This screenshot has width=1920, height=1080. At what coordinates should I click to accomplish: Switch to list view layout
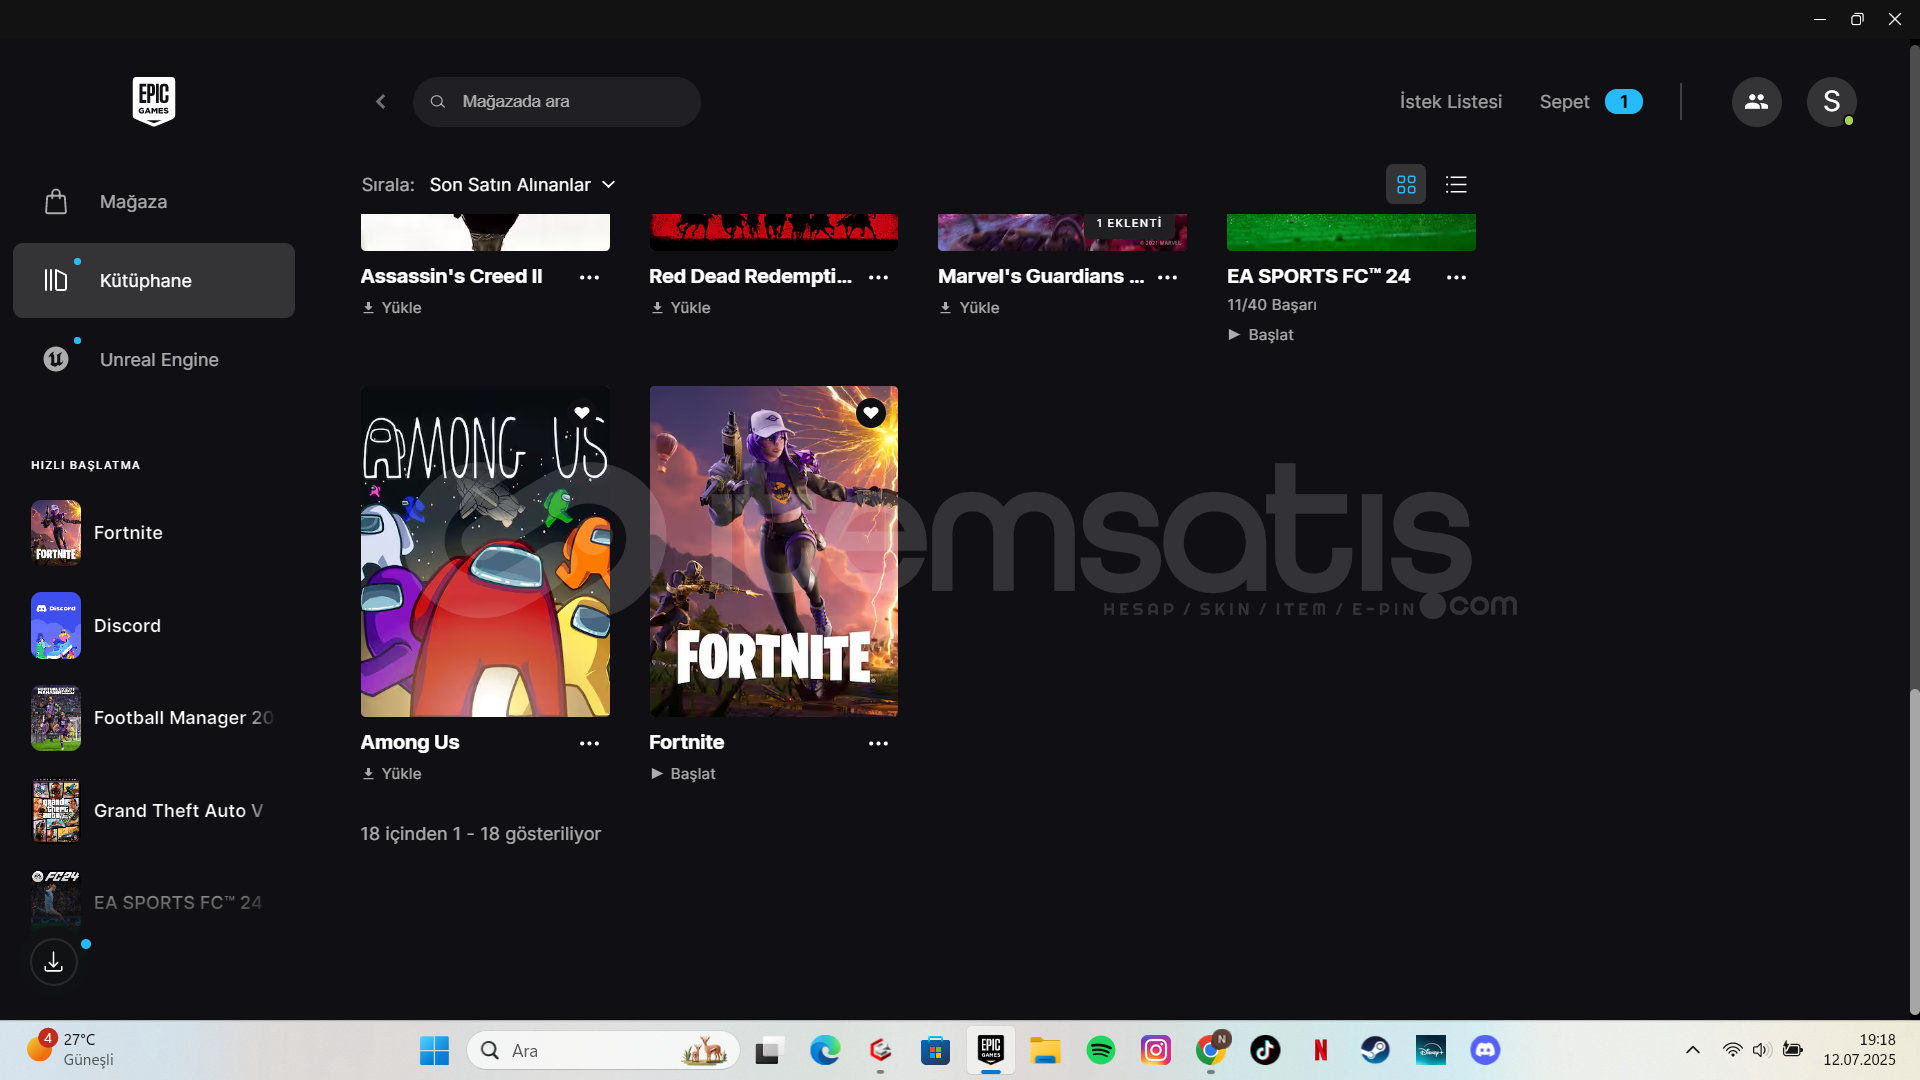[x=1456, y=185]
